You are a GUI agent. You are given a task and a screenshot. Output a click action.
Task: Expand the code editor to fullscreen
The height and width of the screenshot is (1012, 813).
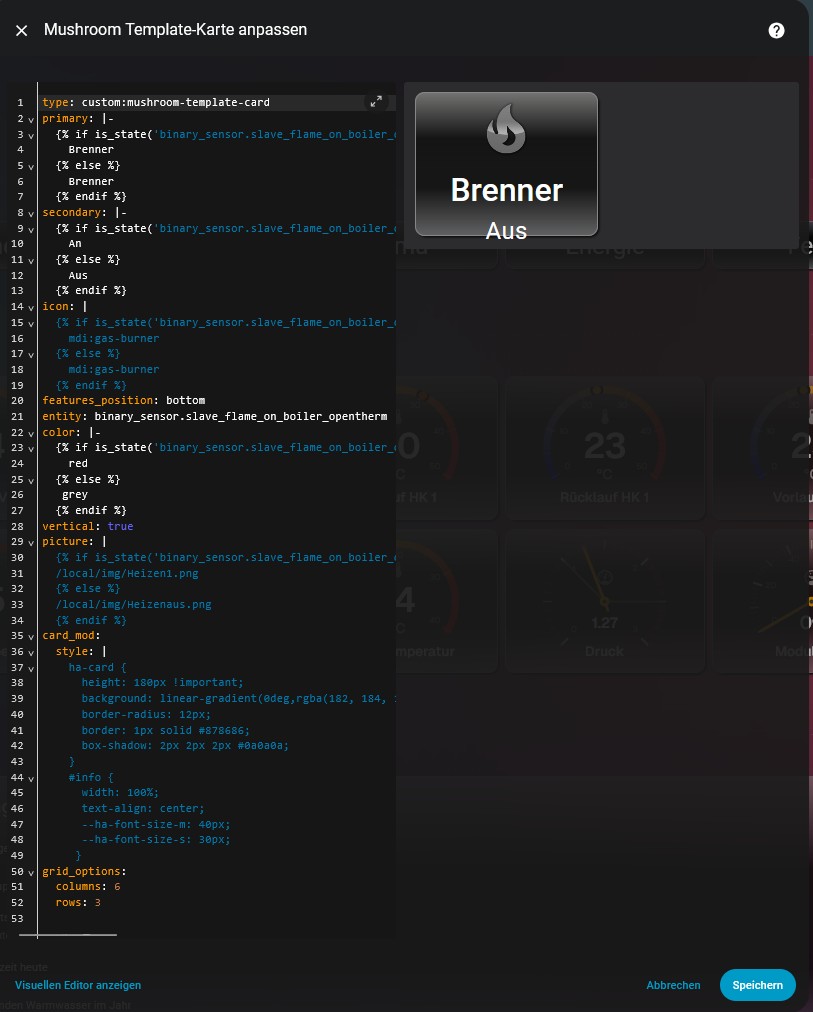(376, 102)
